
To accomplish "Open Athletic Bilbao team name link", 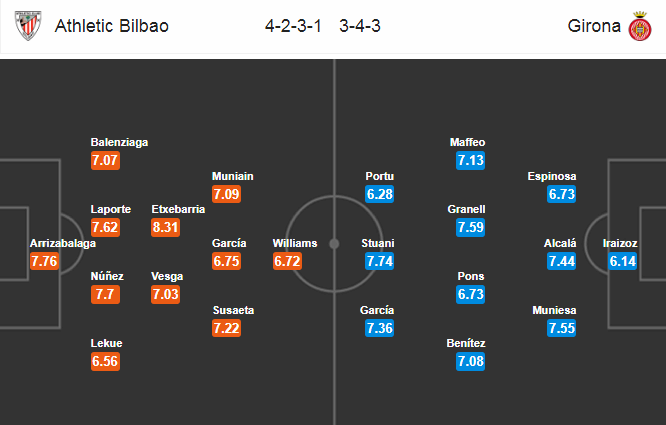I will coord(112,26).
